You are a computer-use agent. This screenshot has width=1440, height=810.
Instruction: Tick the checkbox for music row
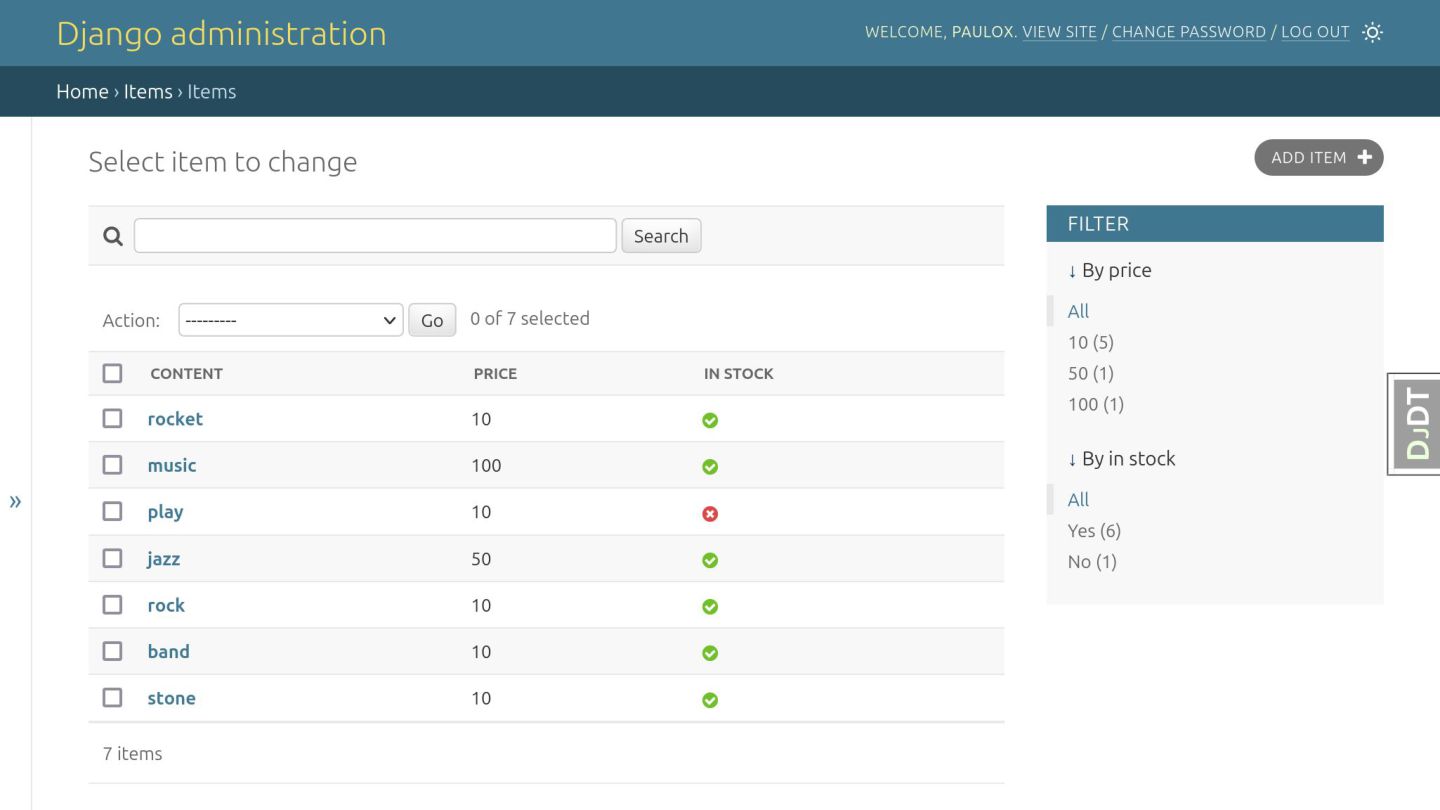point(112,465)
